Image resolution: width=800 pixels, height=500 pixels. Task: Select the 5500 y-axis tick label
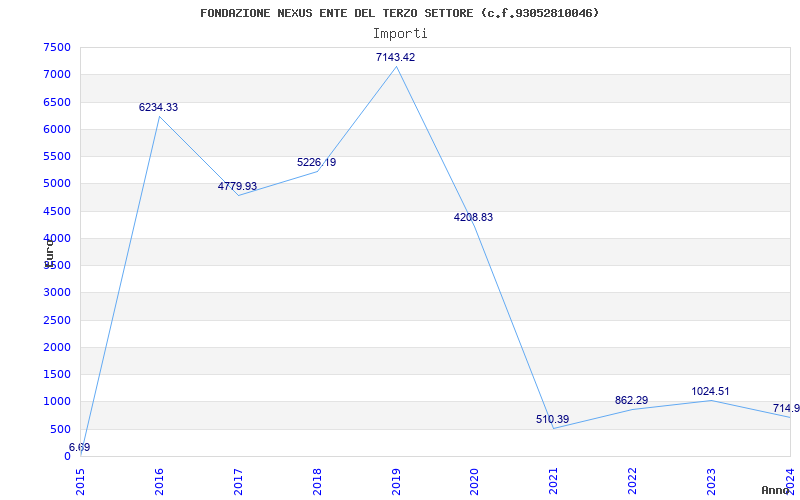[57, 156]
